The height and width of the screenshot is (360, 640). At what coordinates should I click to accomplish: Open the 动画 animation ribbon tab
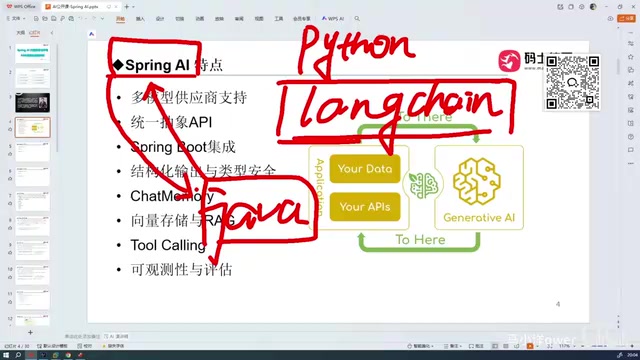pos(200,19)
